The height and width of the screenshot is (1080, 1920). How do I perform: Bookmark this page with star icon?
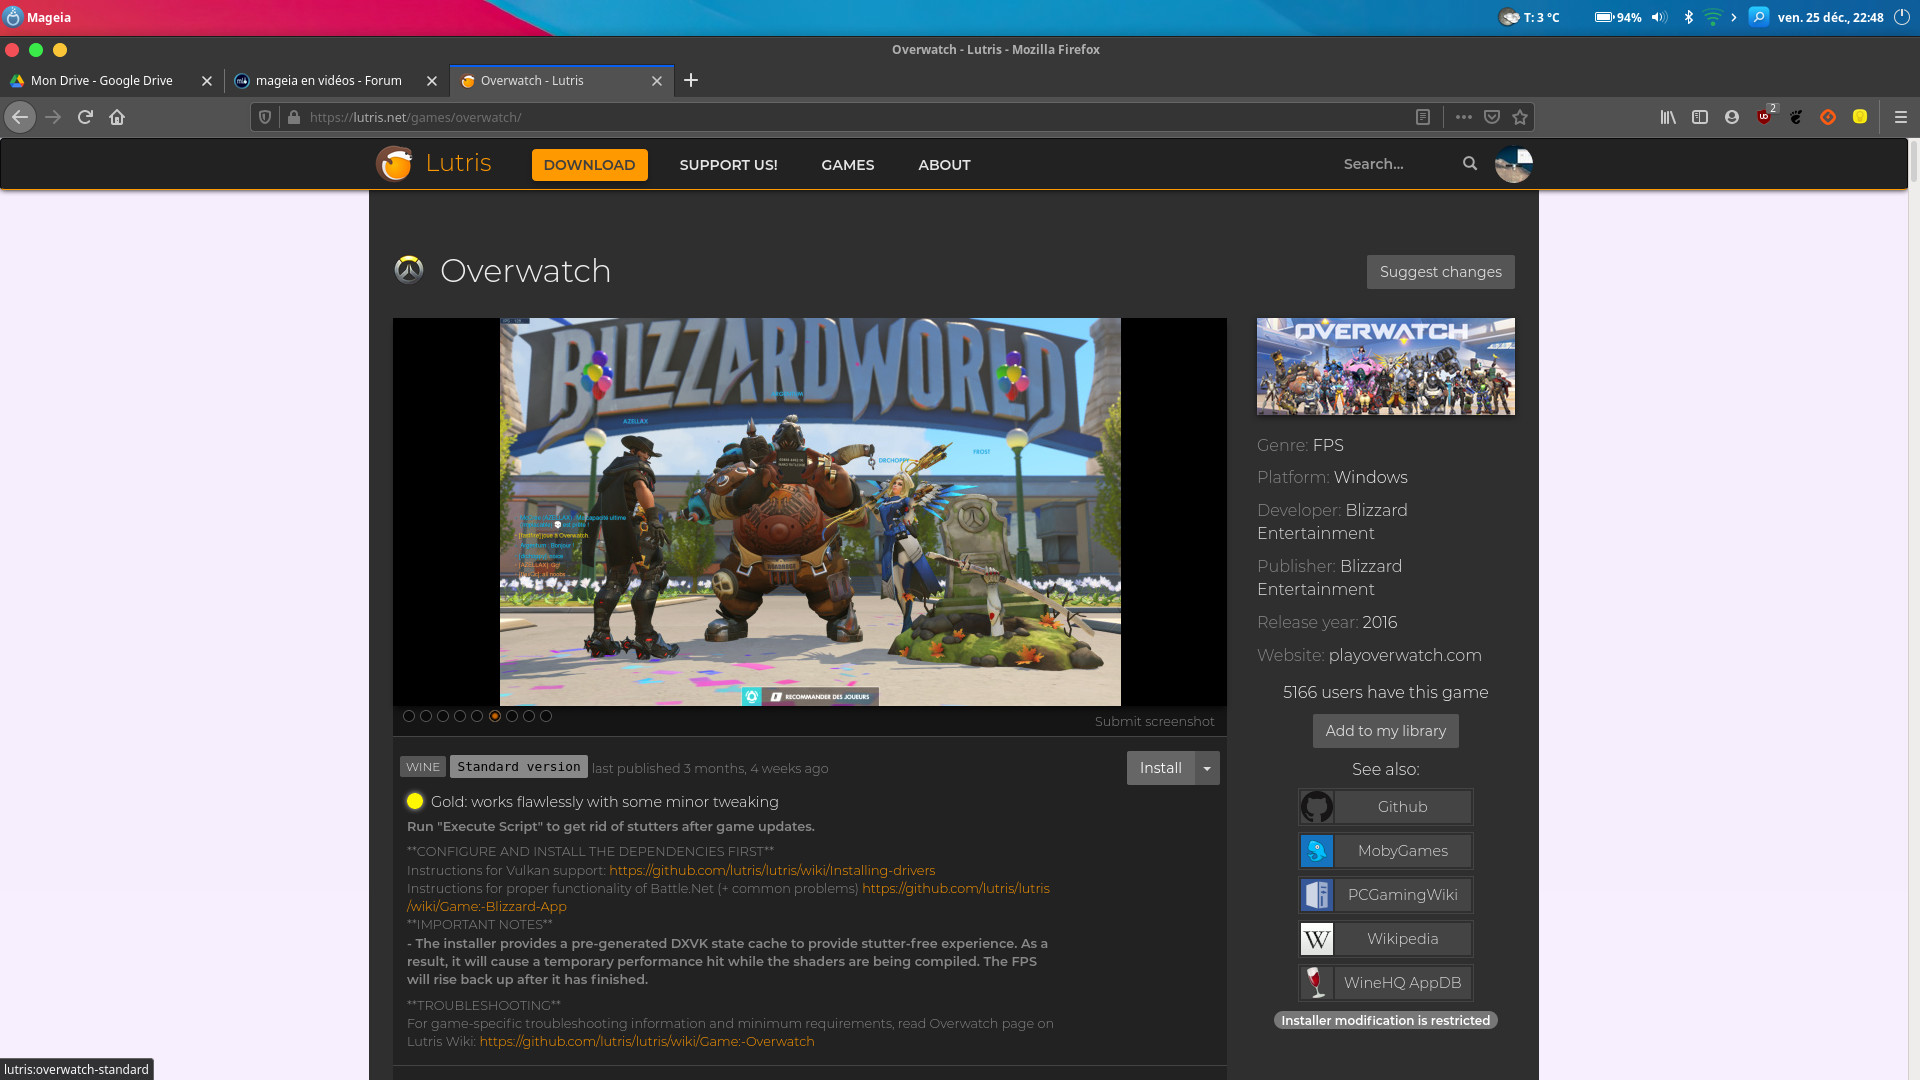point(1520,117)
